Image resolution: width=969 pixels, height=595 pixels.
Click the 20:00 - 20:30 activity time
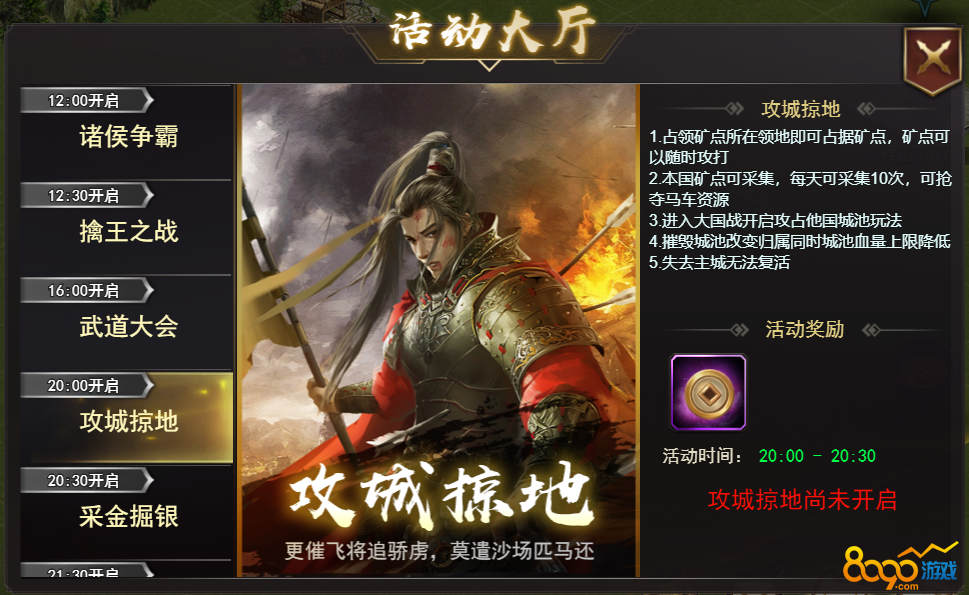click(817, 456)
